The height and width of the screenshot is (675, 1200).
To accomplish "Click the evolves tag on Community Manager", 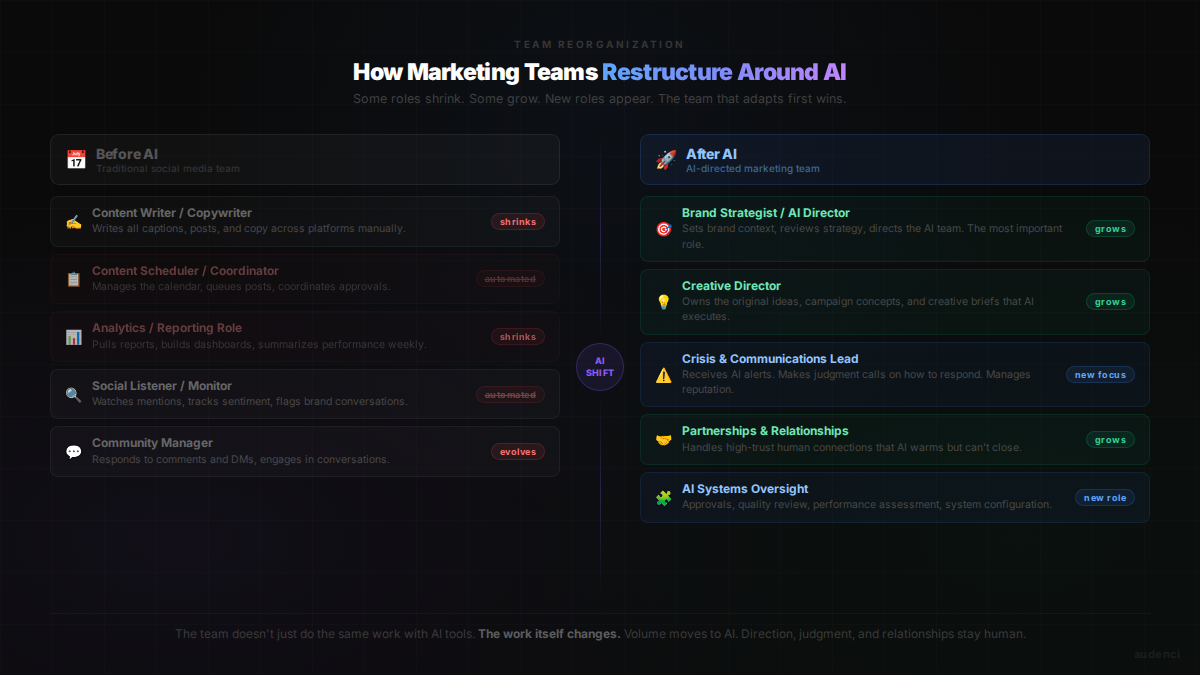I will 517,452.
